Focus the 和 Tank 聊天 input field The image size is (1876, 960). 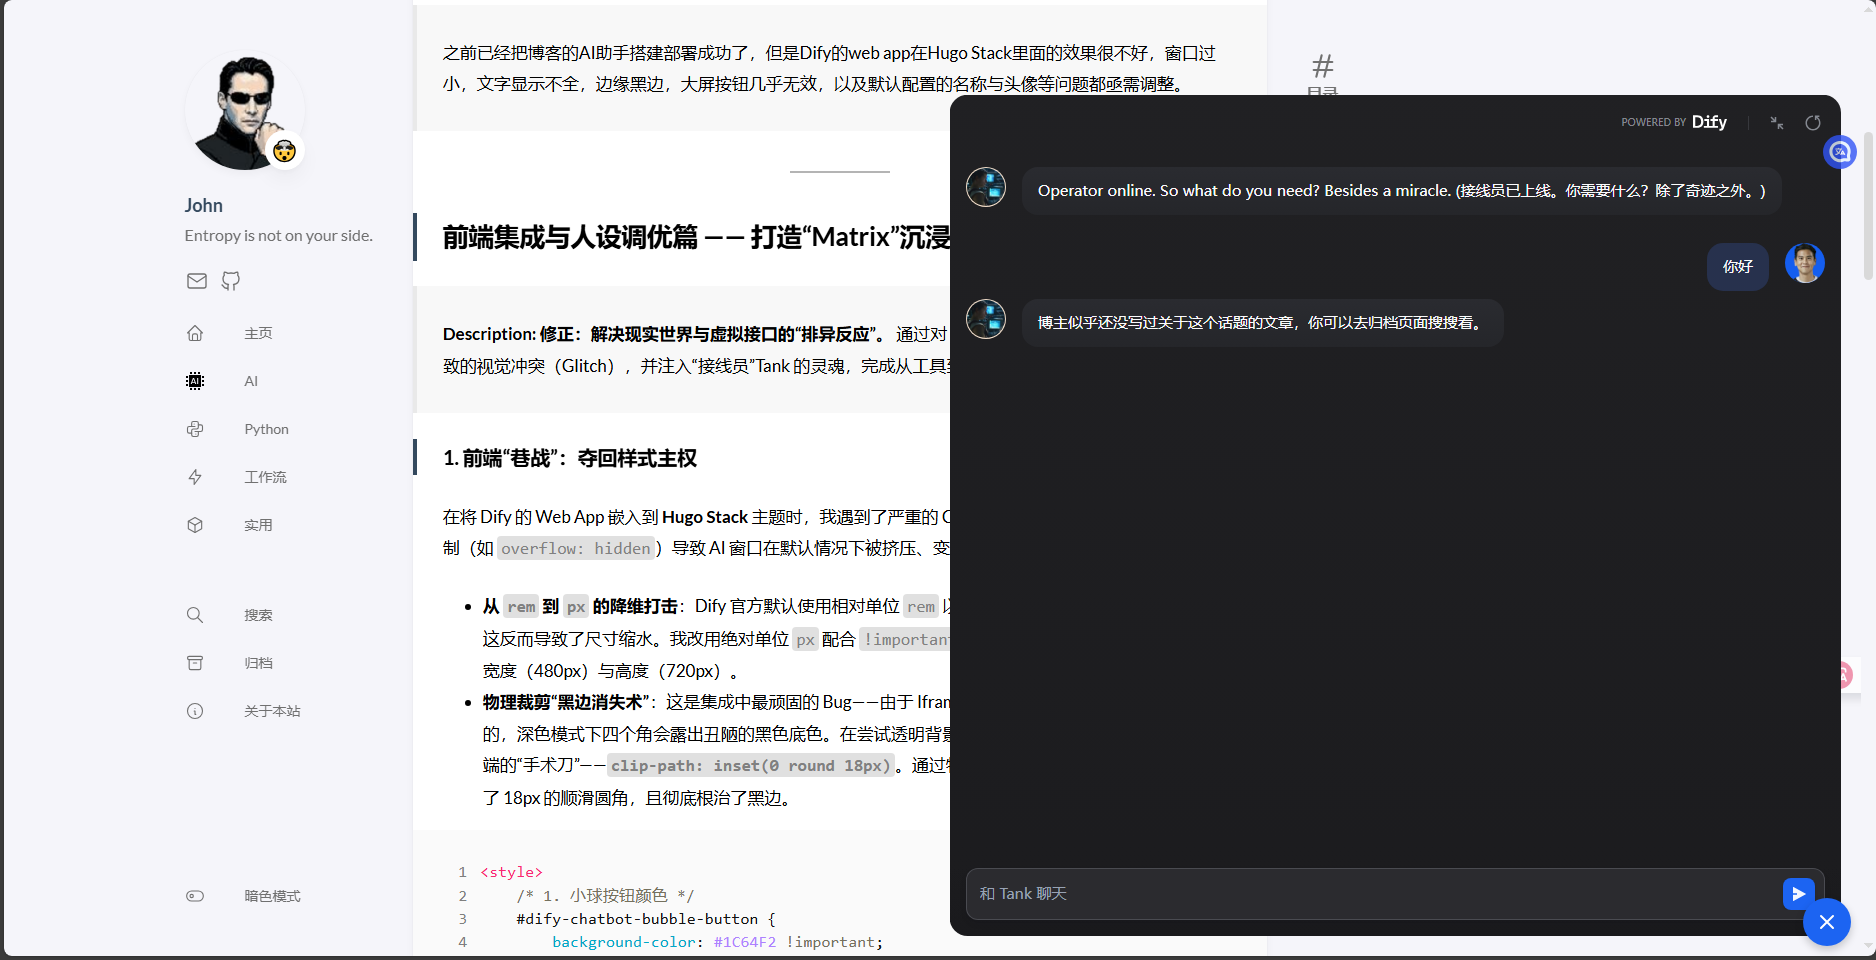click(1370, 893)
